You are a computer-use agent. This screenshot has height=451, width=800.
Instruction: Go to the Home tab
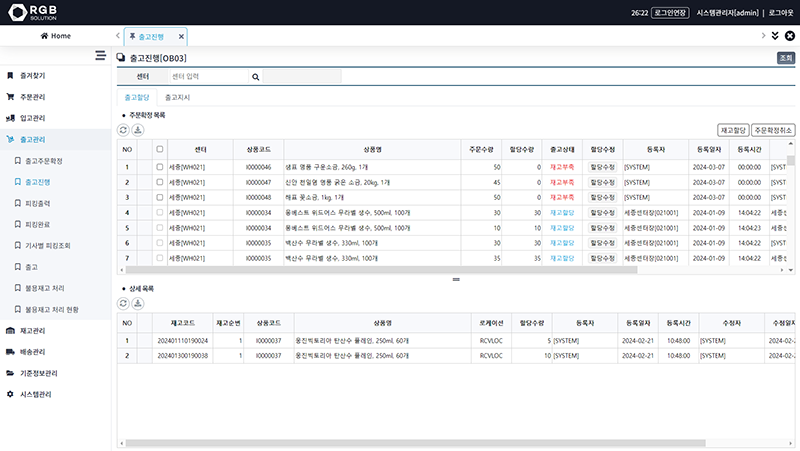[x=56, y=36]
